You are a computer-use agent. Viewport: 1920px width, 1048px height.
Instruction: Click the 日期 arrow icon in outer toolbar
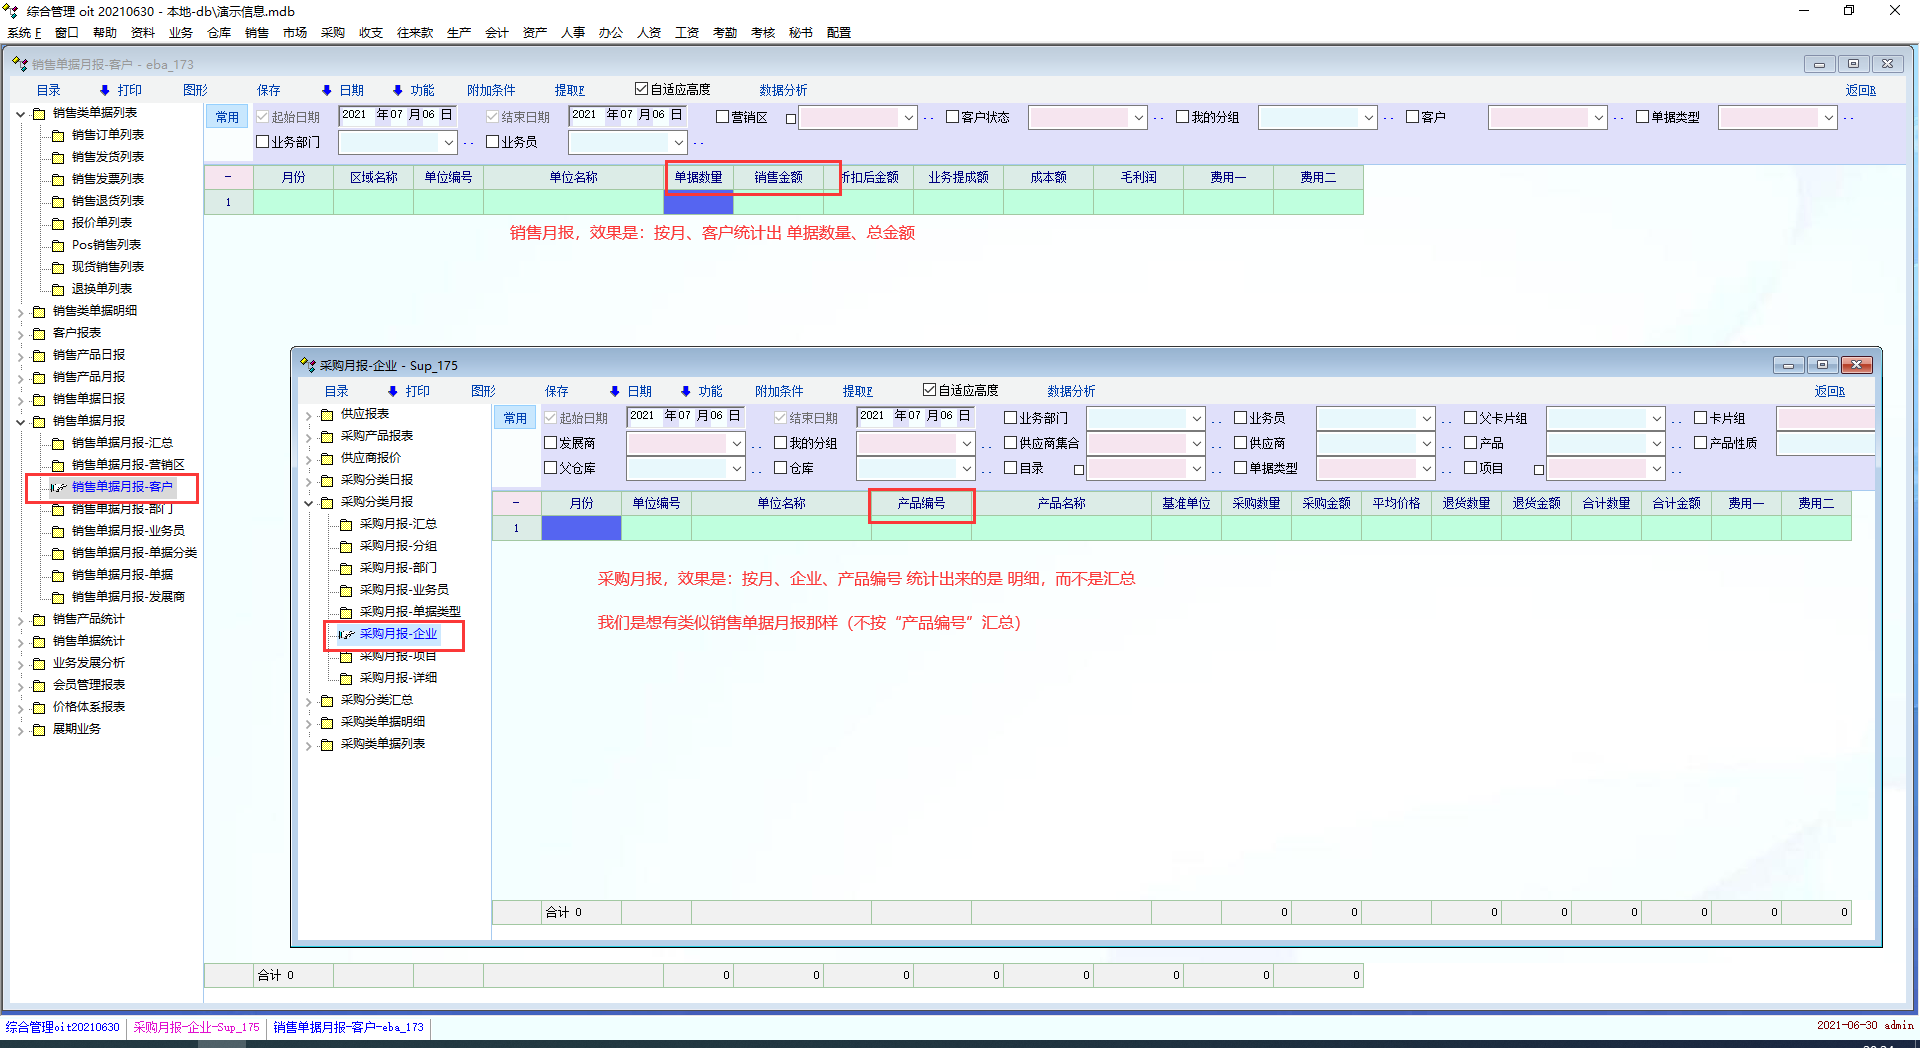pyautogui.click(x=326, y=90)
